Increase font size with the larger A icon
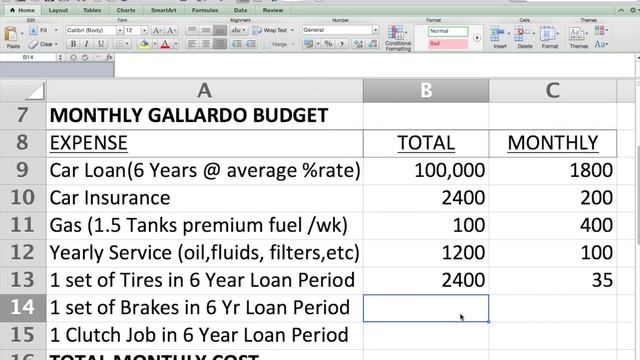 pos(157,30)
